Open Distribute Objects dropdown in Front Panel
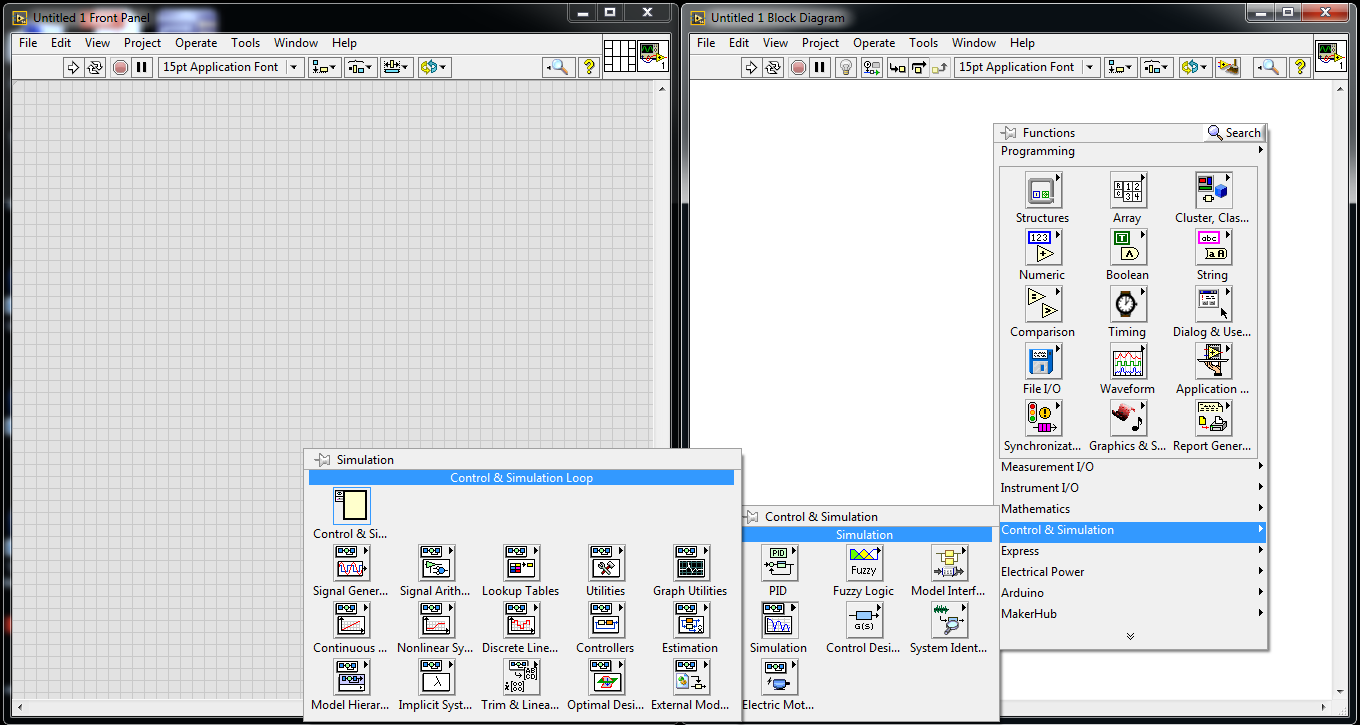Viewport: 1360px width, 725px height. pos(360,67)
